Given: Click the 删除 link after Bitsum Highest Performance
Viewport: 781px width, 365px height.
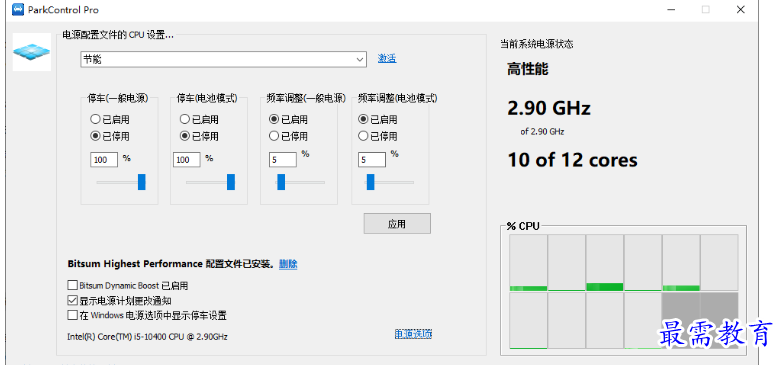Looking at the screenshot, I should [x=288, y=264].
